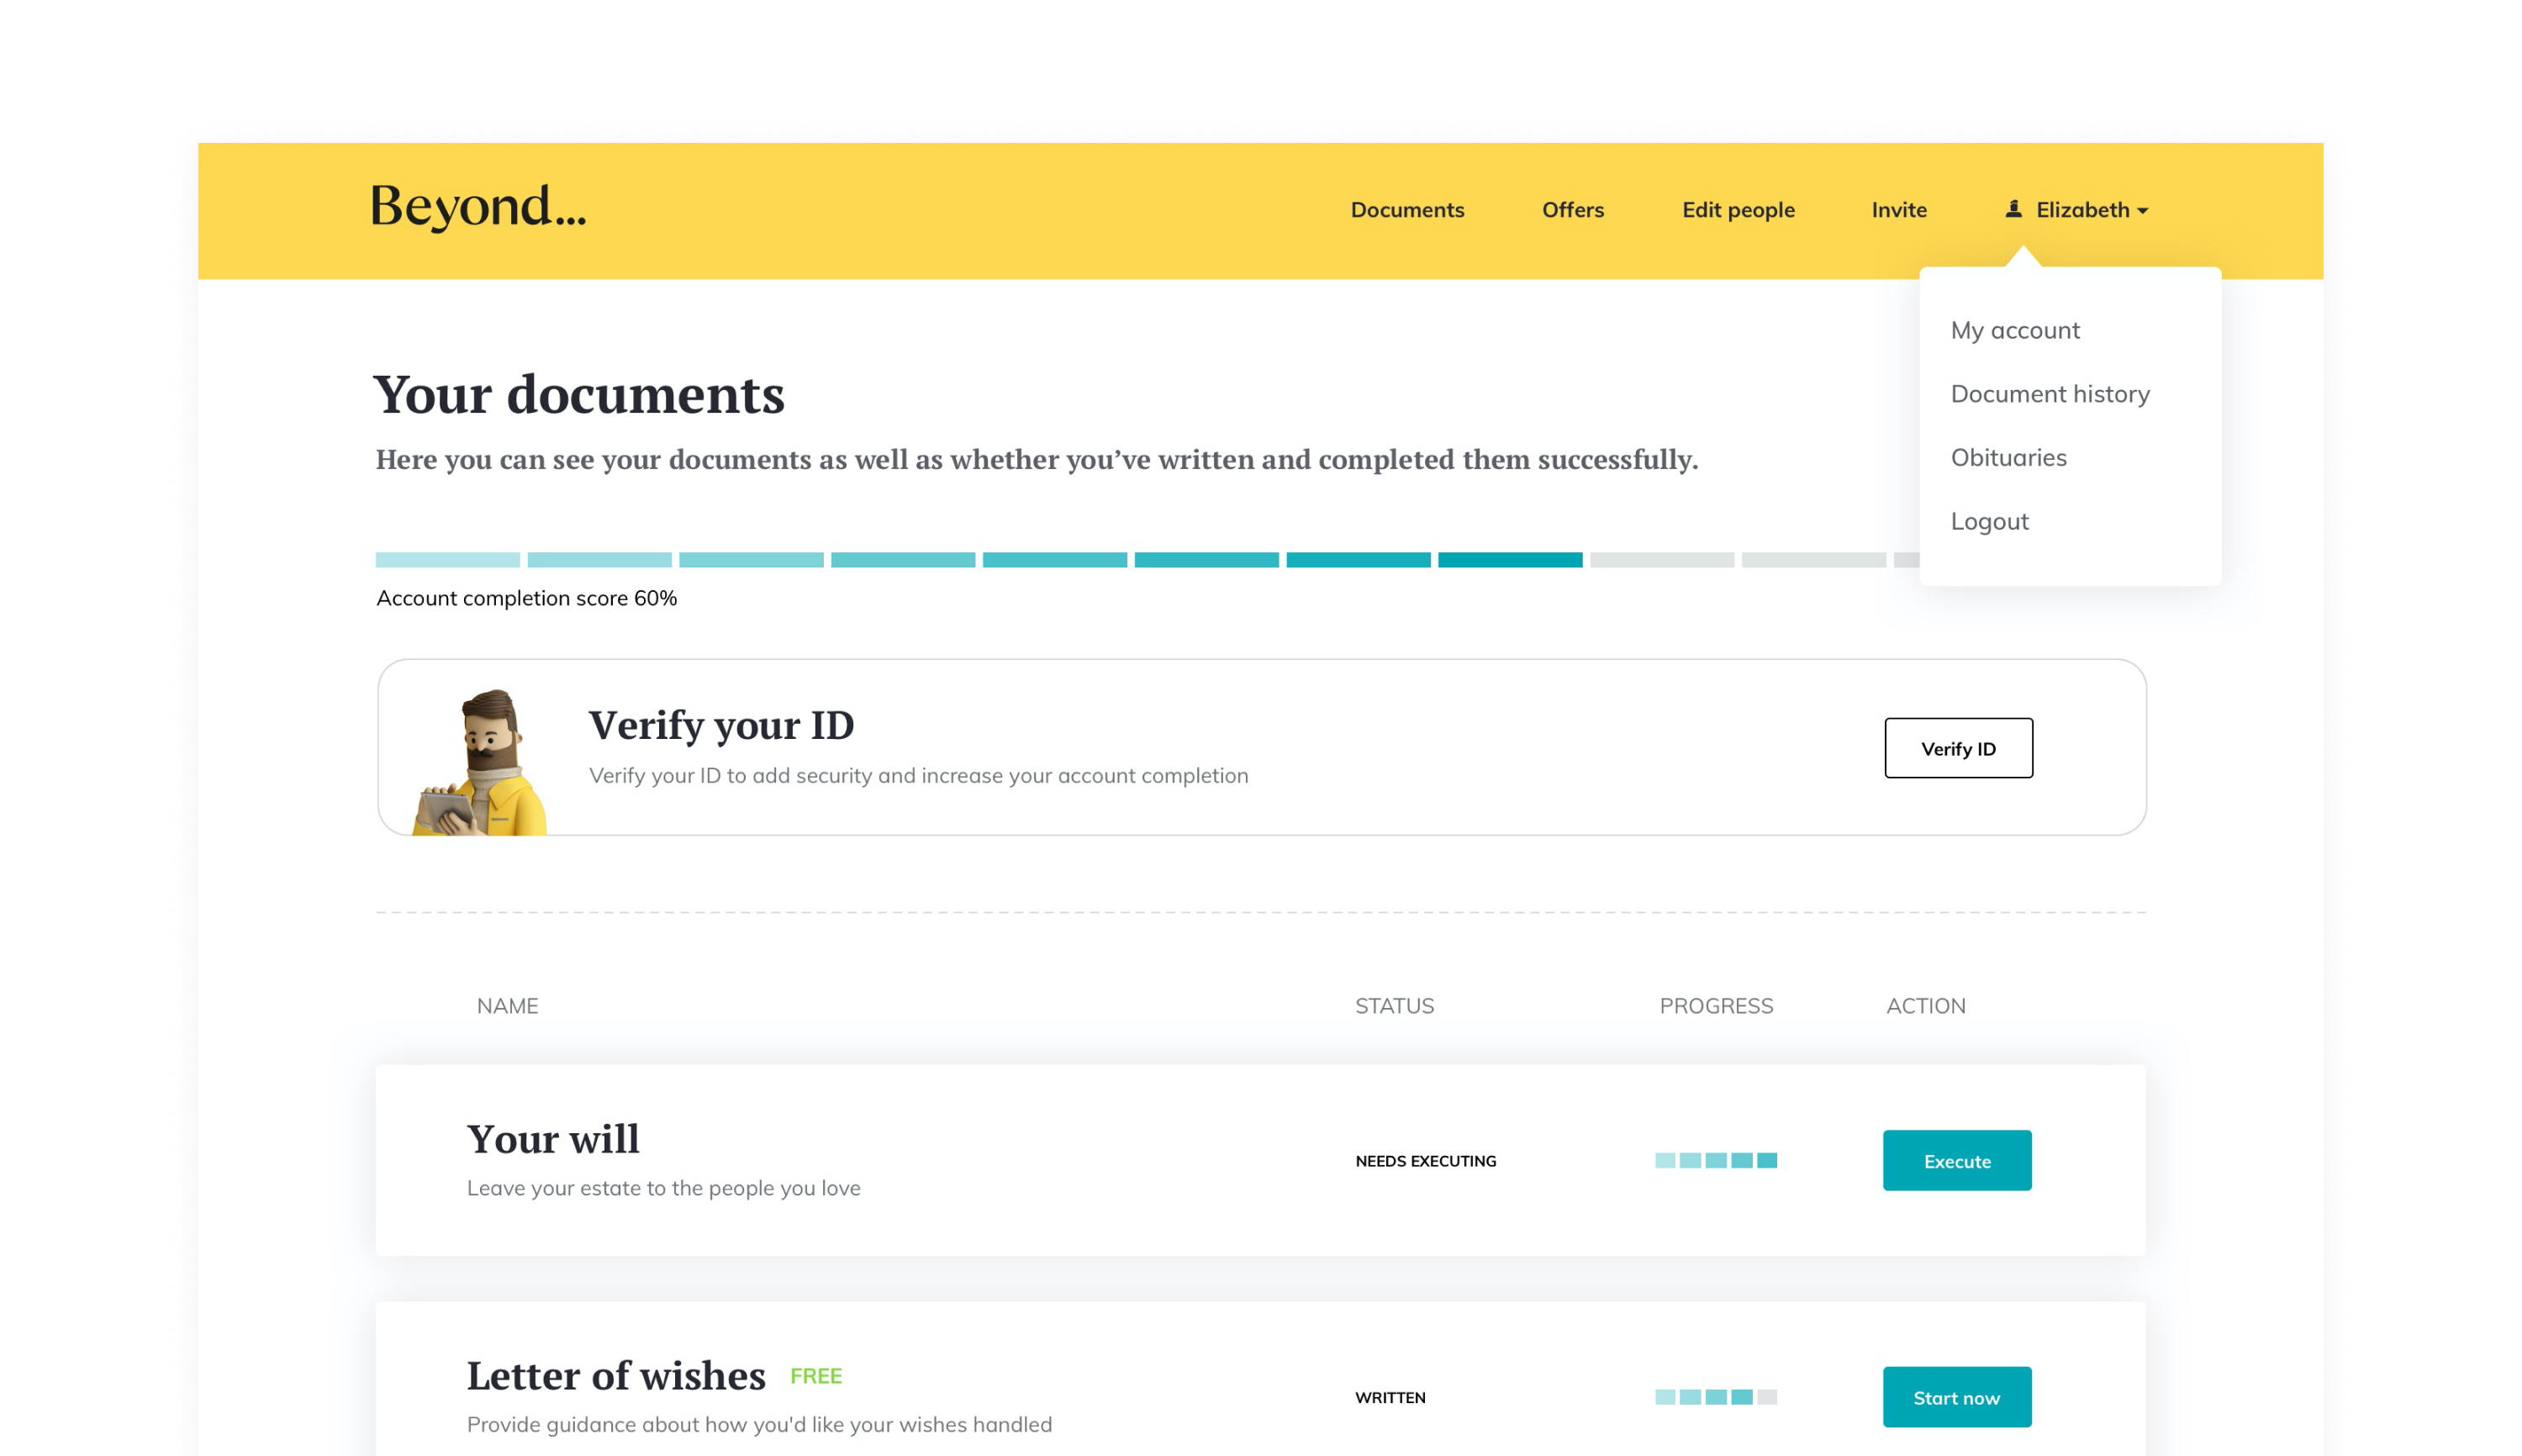Click Execute for Your will

[1956, 1161]
